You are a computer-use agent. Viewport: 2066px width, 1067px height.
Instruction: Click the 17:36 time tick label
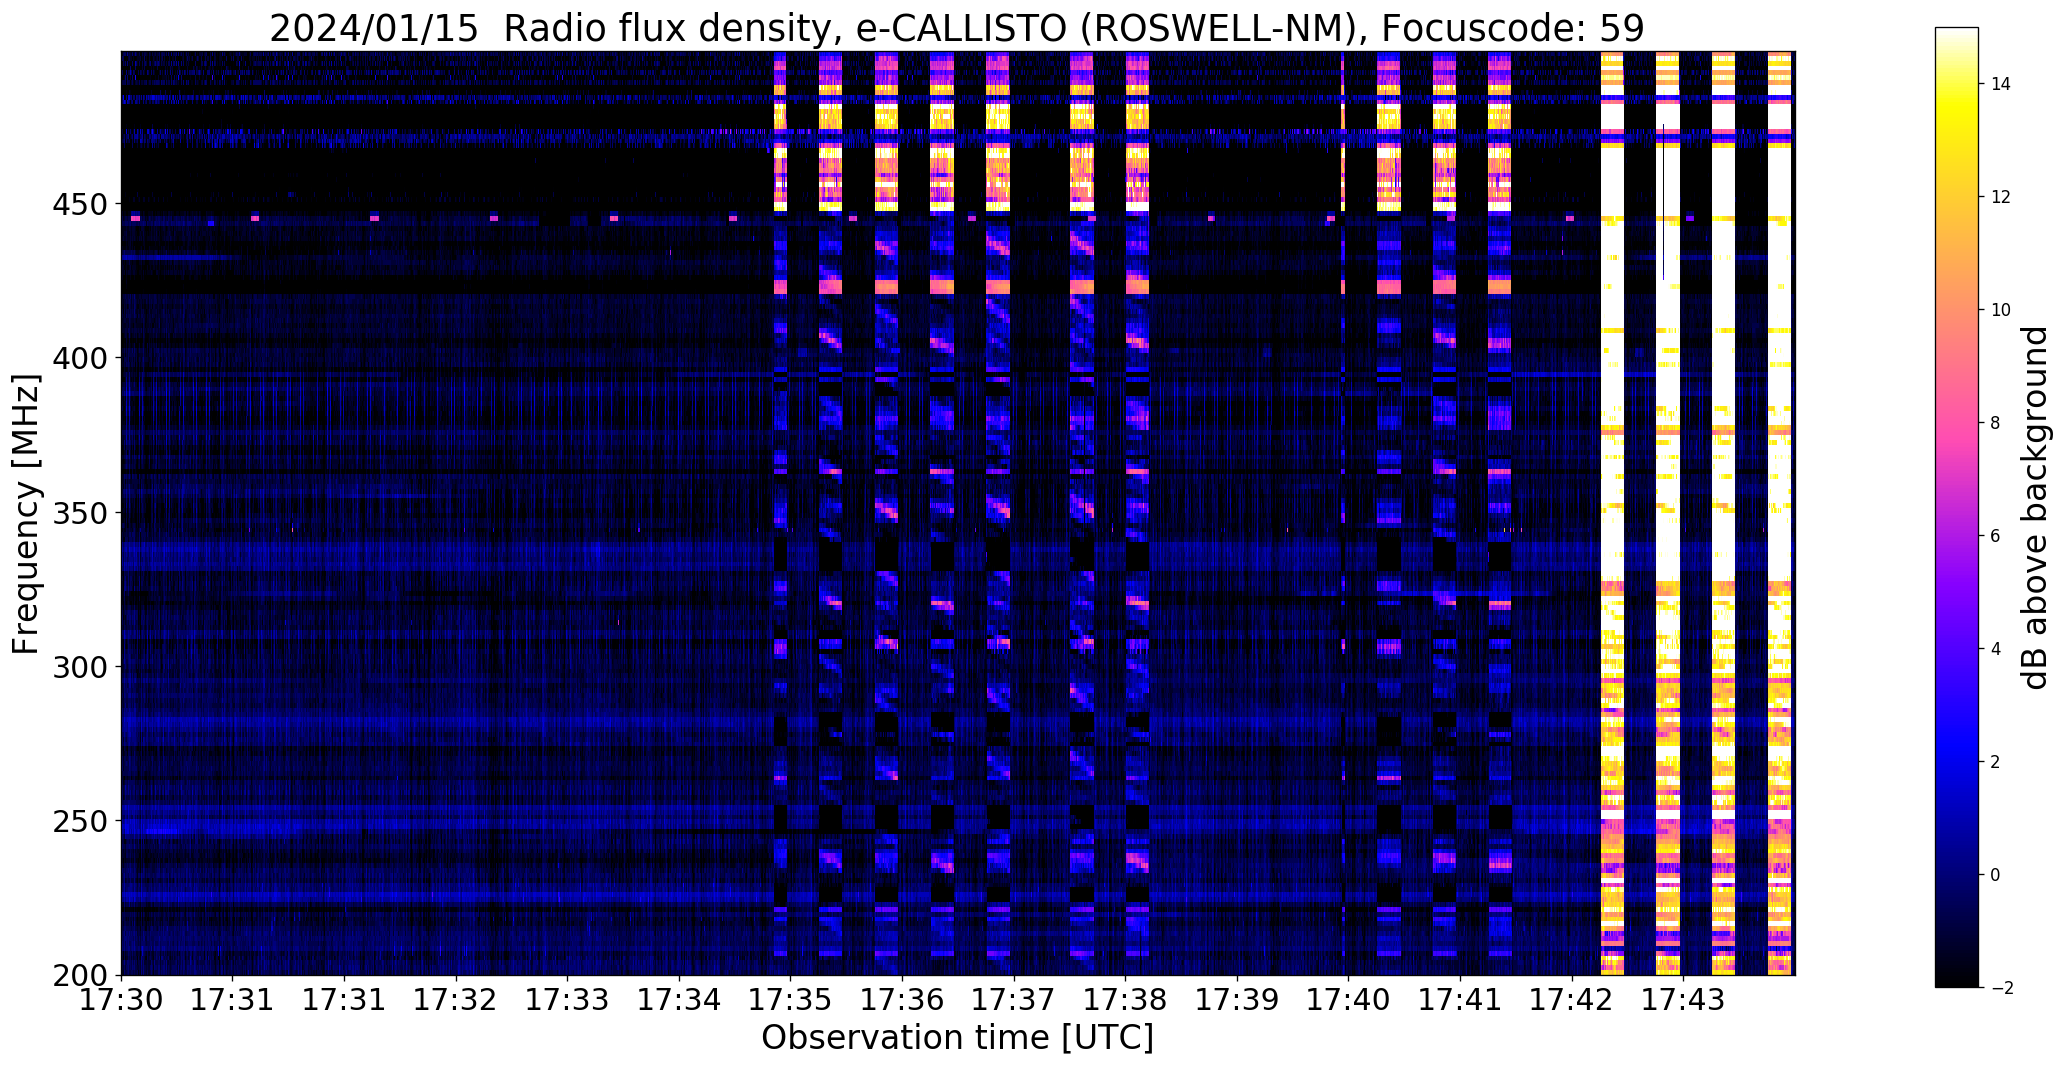903,999
